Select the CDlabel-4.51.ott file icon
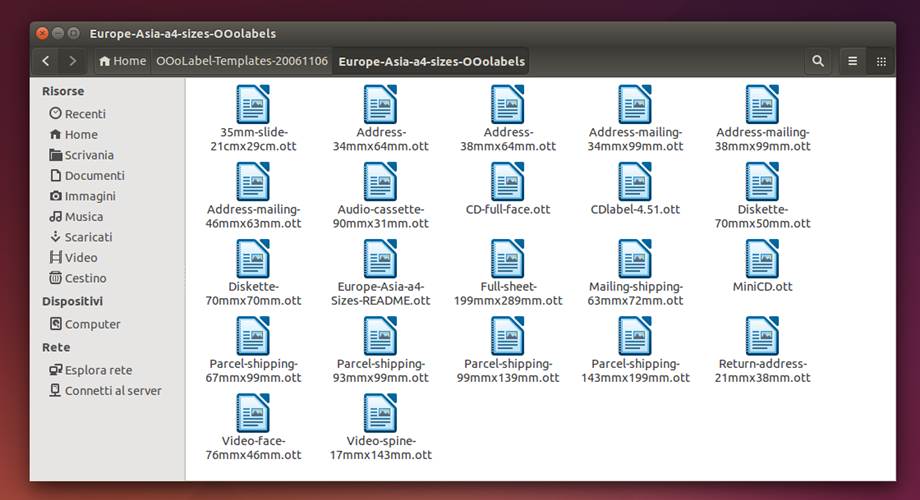The width and height of the screenshot is (920, 500). coord(635,182)
